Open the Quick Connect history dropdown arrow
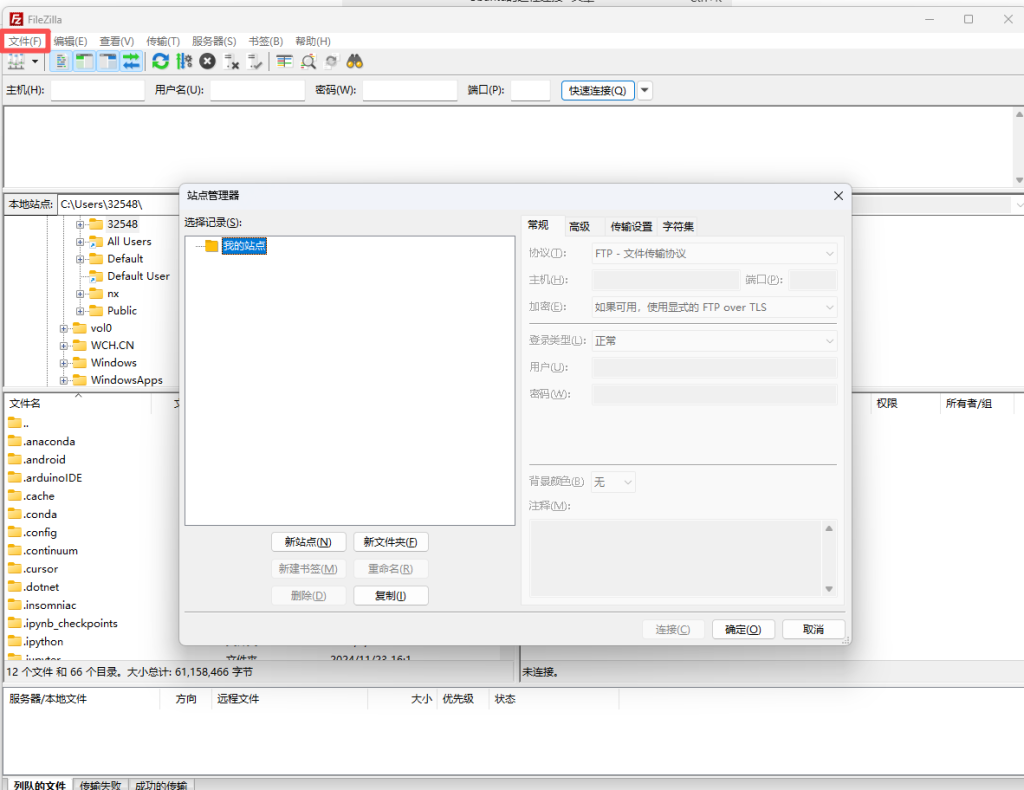Image resolution: width=1024 pixels, height=790 pixels. point(645,90)
